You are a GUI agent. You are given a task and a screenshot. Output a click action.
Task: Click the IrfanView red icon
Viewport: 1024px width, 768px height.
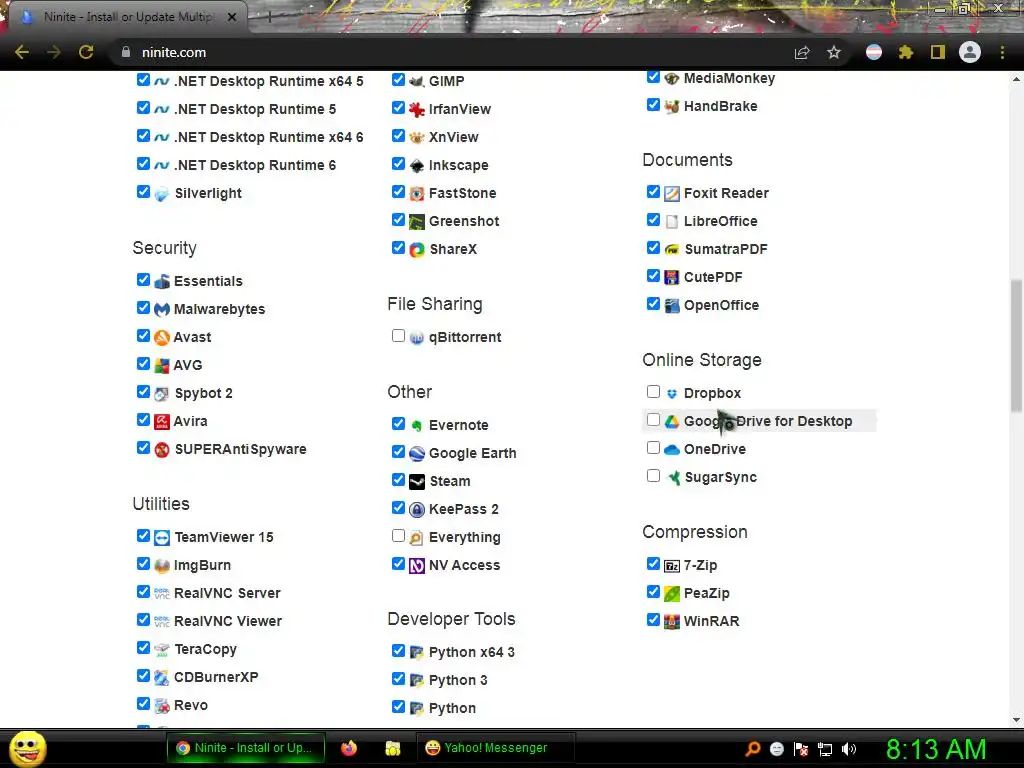pos(416,109)
